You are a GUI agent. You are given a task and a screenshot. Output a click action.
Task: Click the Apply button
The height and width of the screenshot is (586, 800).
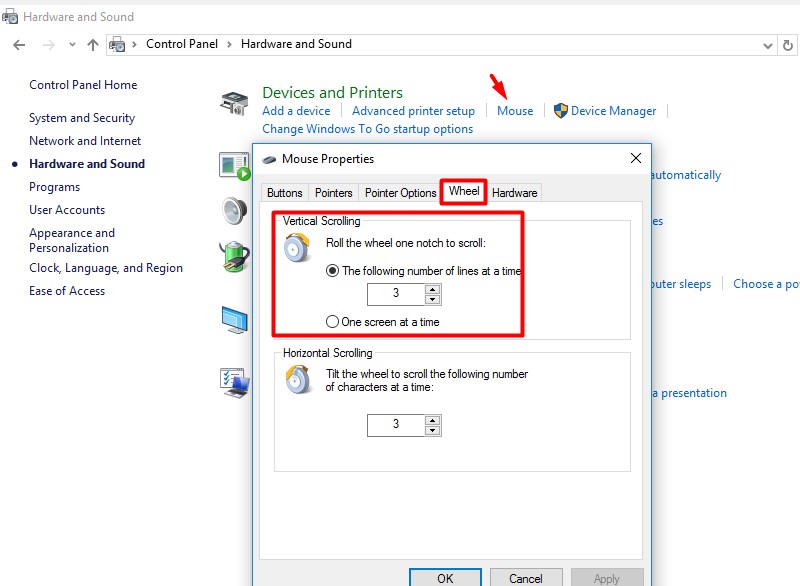point(607,578)
